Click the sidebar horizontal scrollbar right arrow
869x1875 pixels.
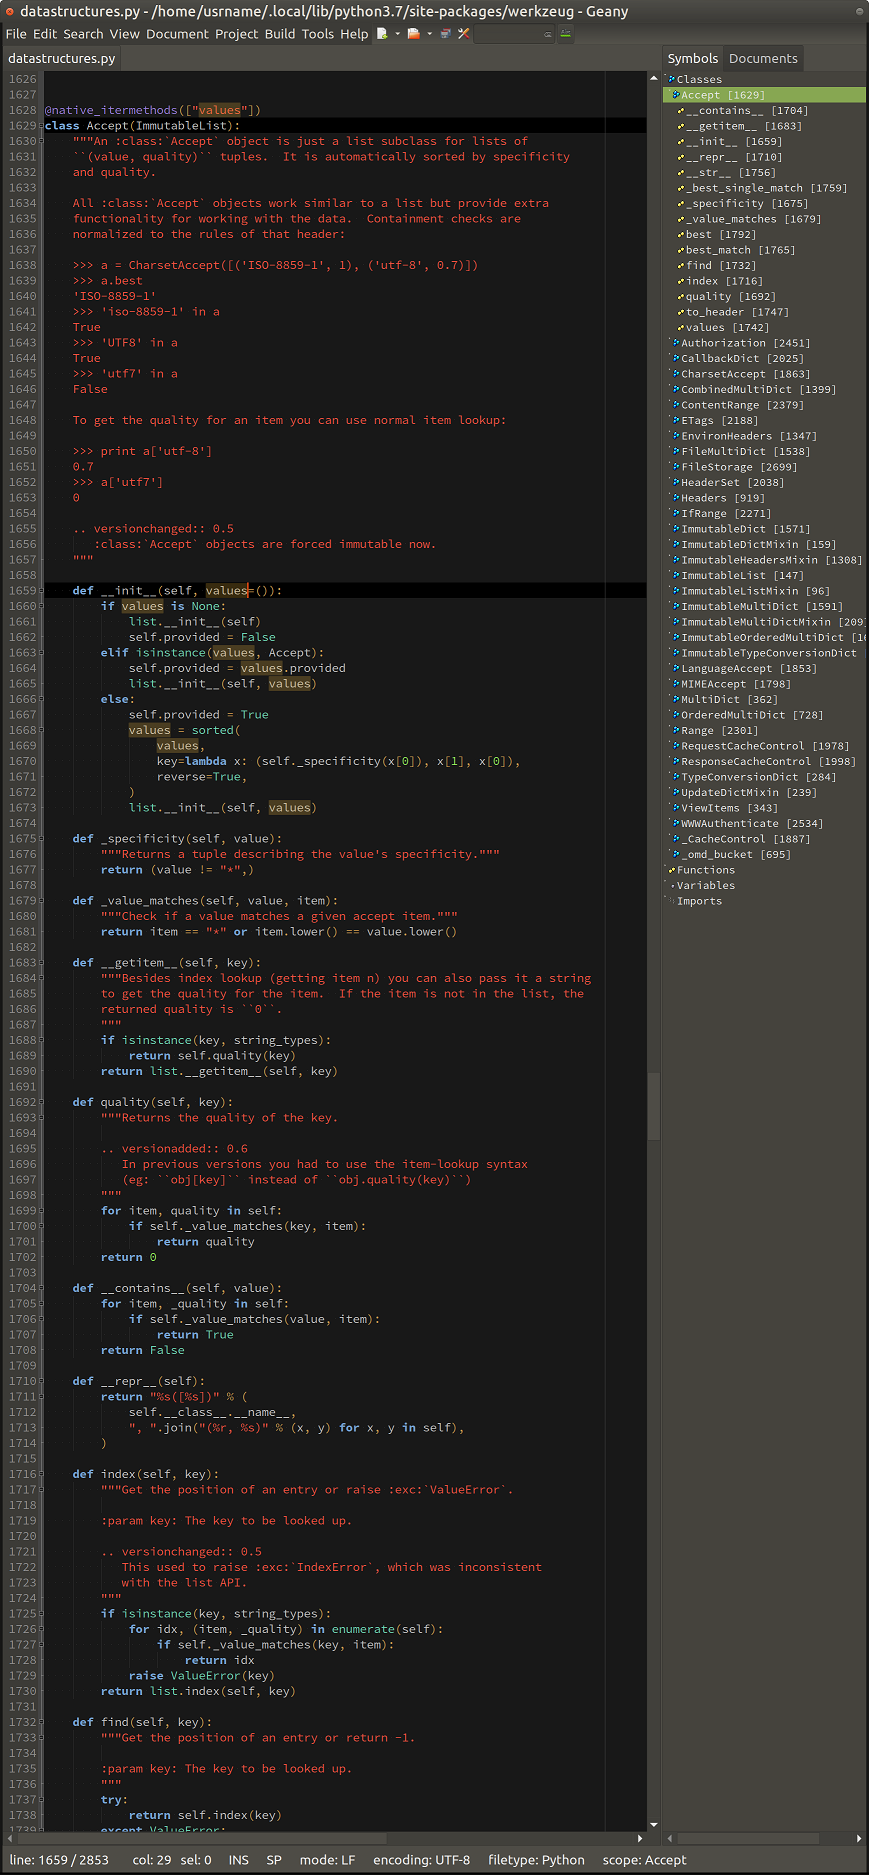(x=859, y=1838)
